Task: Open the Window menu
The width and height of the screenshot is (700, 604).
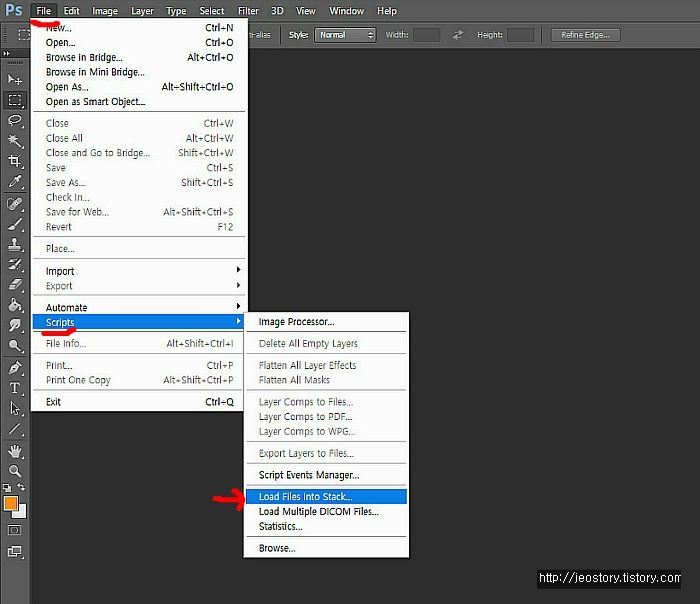Action: coord(346,11)
